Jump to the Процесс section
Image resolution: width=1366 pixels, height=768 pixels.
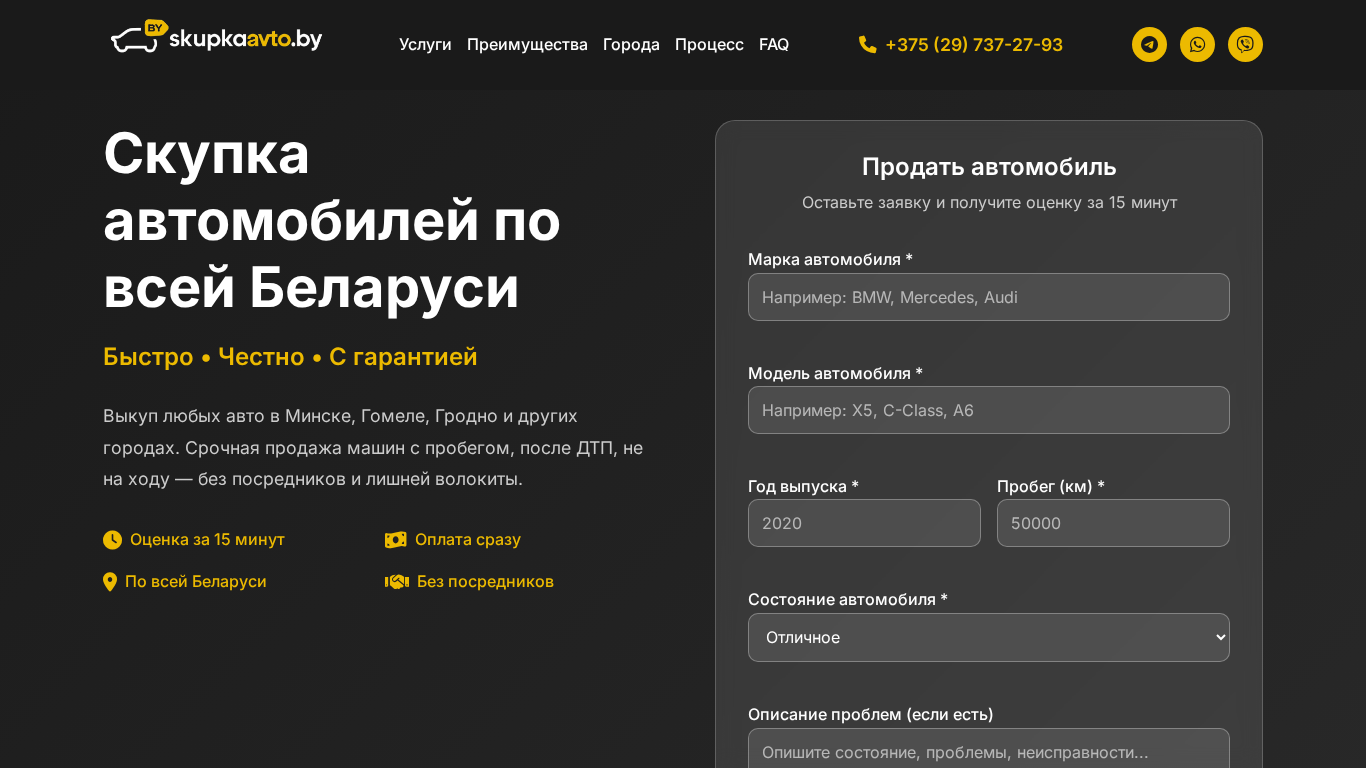coord(709,44)
